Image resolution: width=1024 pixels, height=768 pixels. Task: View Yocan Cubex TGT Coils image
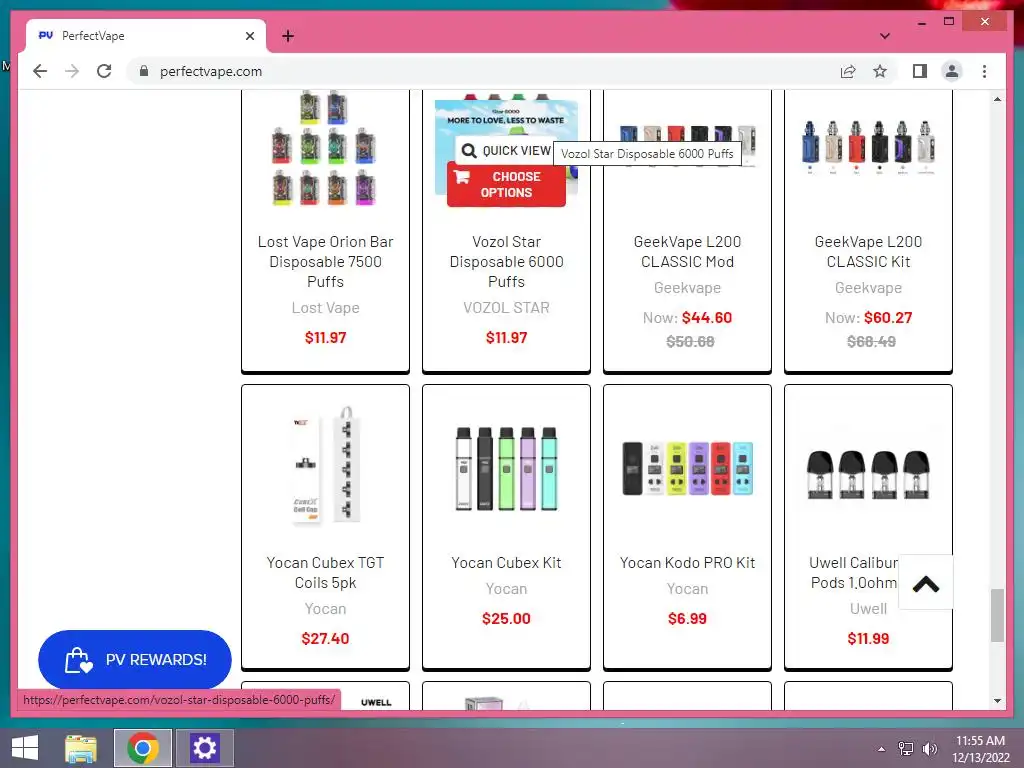pyautogui.click(x=325, y=465)
